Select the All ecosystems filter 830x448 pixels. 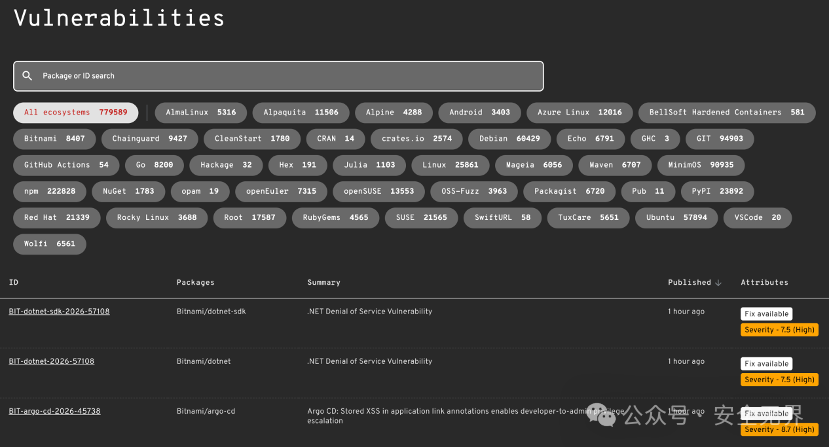(76, 112)
